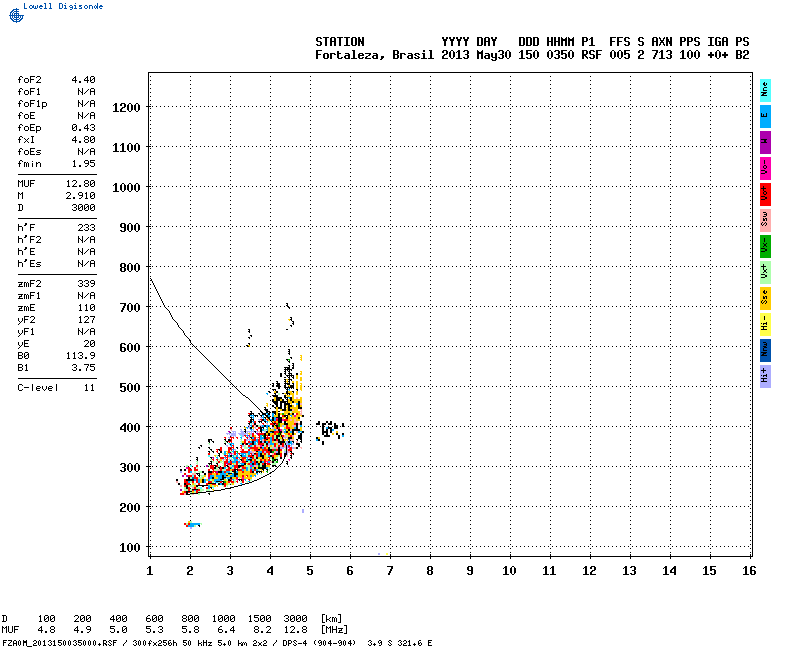Click the M value 2.910
This screenshot has width=800, height=650.
click(81, 196)
